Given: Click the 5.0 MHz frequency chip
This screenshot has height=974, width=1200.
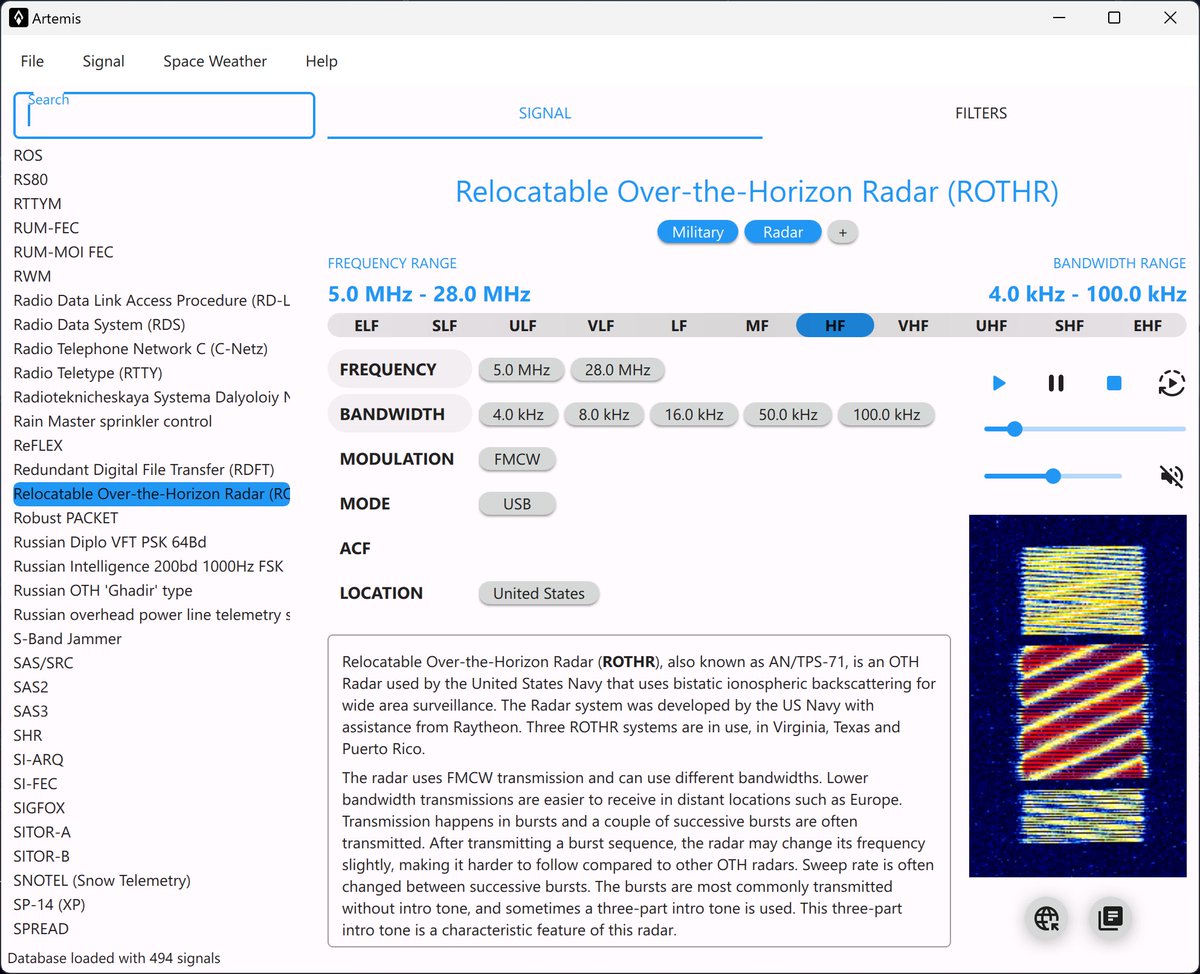Looking at the screenshot, I should [x=522, y=369].
